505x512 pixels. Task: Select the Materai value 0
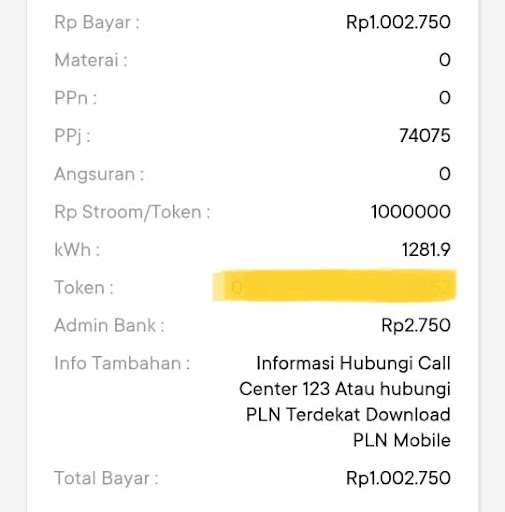tap(445, 60)
